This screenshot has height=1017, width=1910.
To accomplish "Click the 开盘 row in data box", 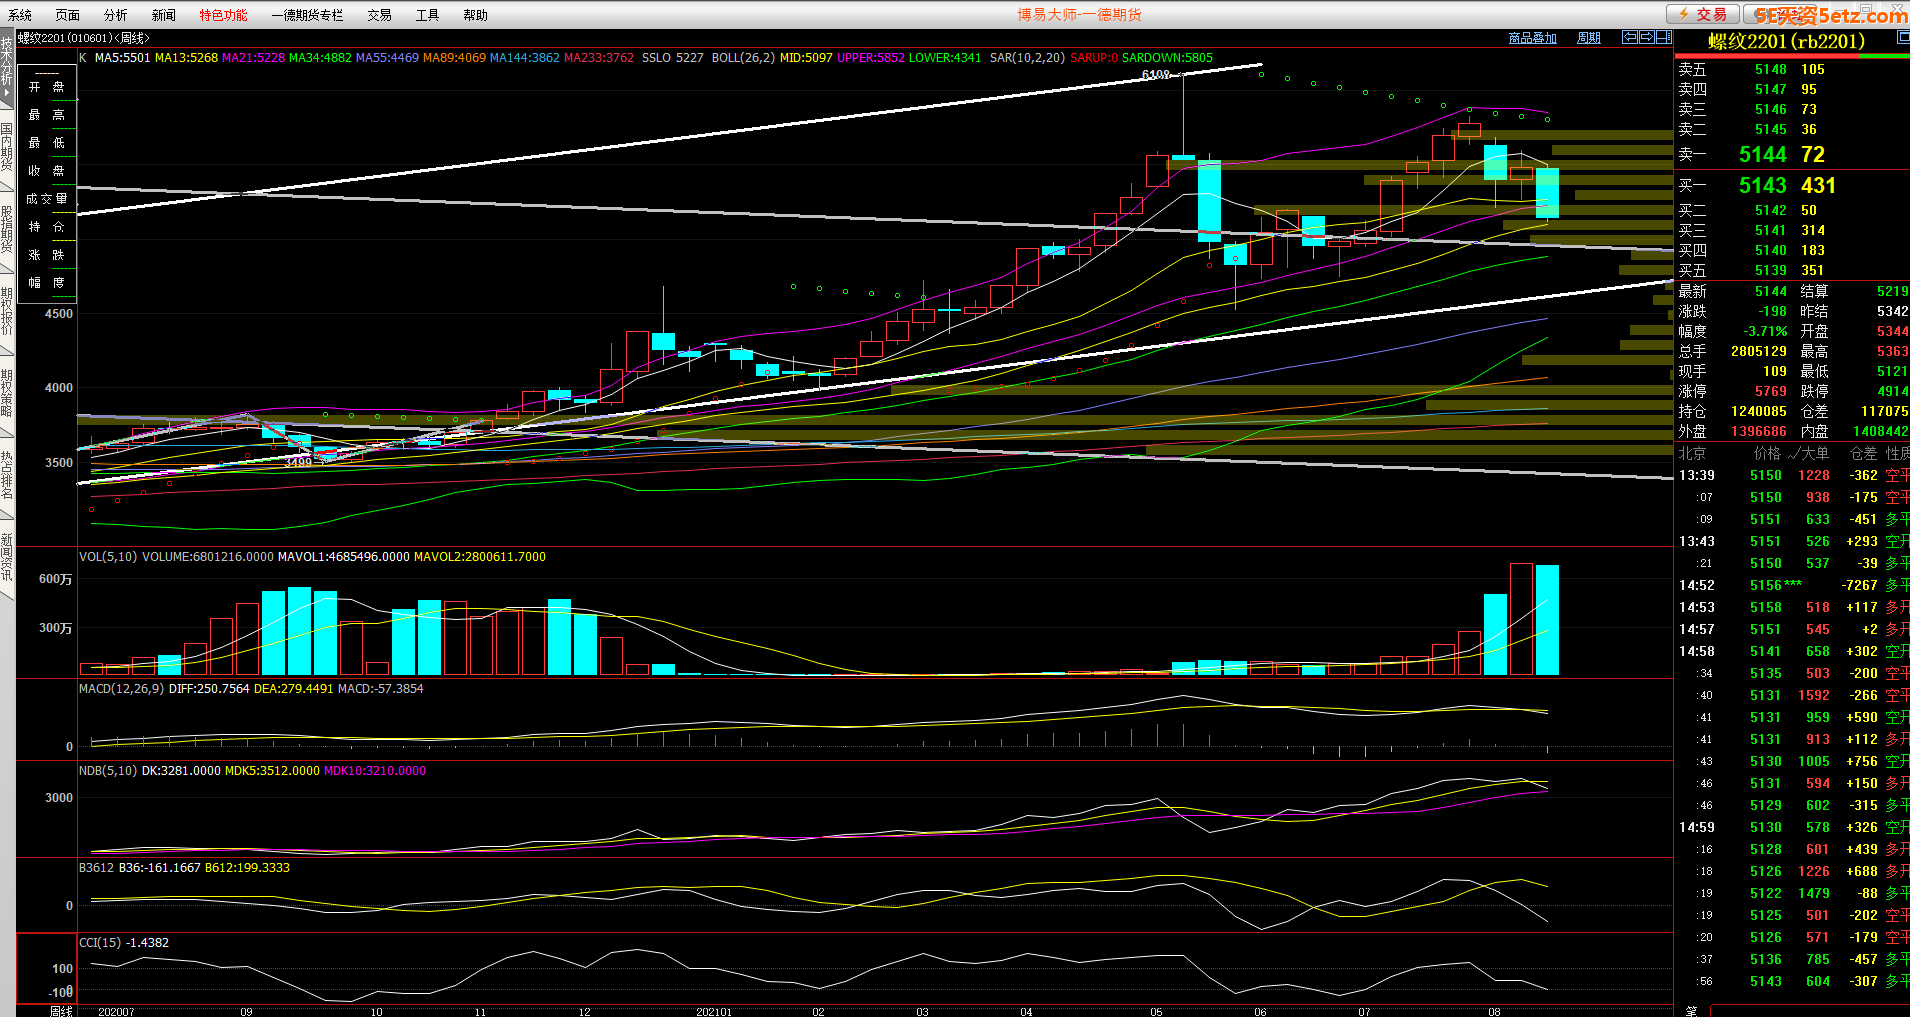I will pyautogui.click(x=47, y=87).
